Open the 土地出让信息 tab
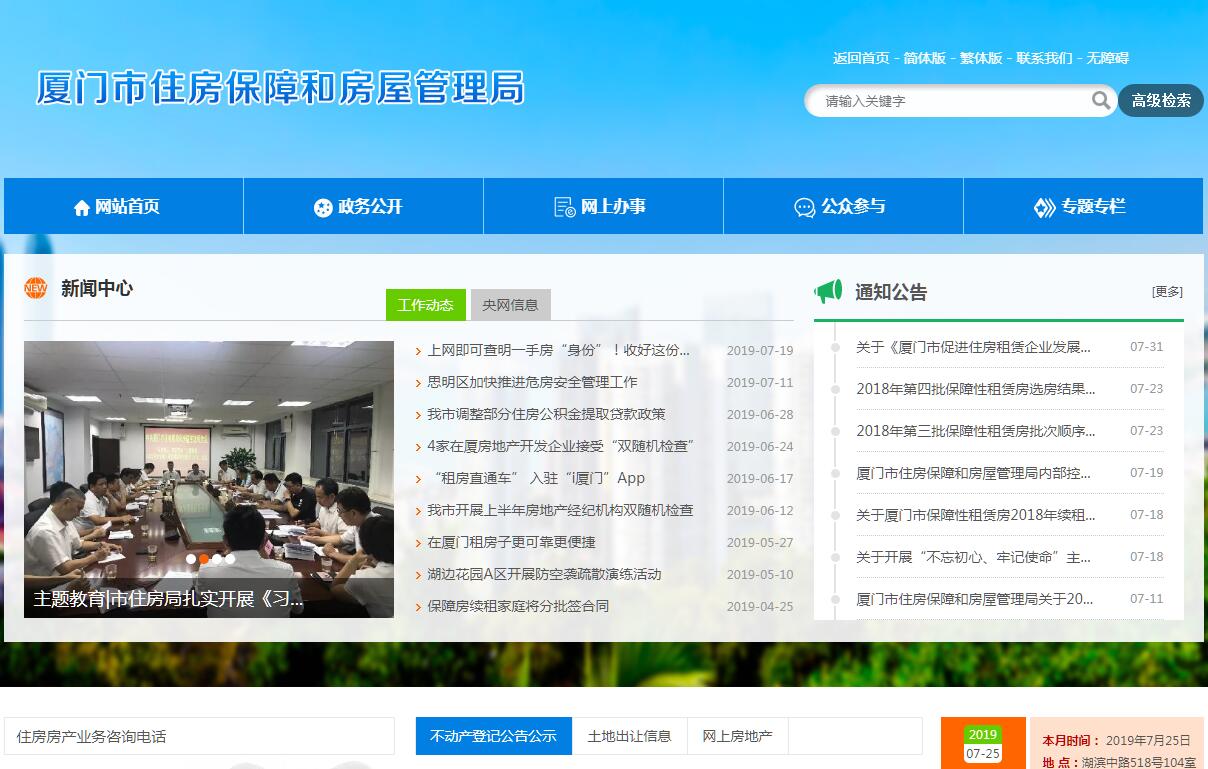The width and height of the screenshot is (1208, 769). pyautogui.click(x=629, y=736)
